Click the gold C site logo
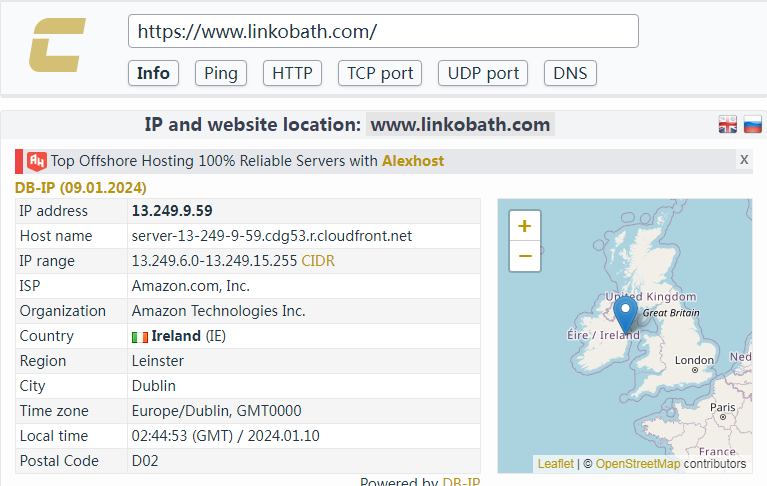This screenshot has height=486, width=767. (x=57, y=45)
